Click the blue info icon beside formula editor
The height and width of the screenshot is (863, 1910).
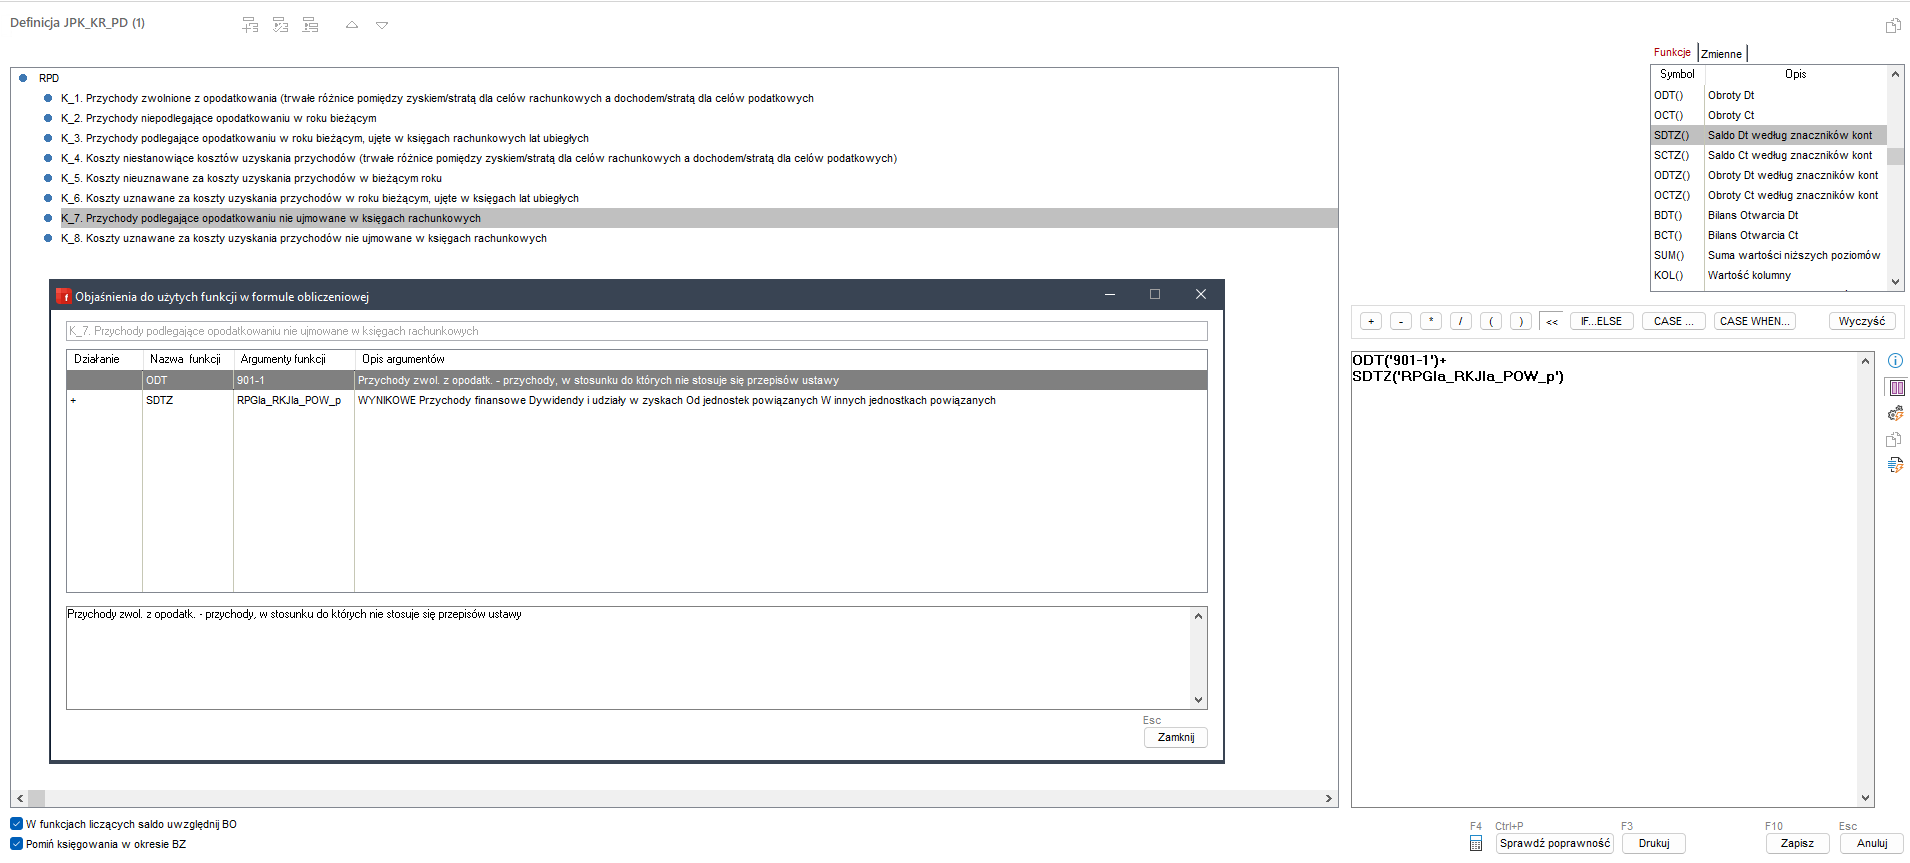1895,361
